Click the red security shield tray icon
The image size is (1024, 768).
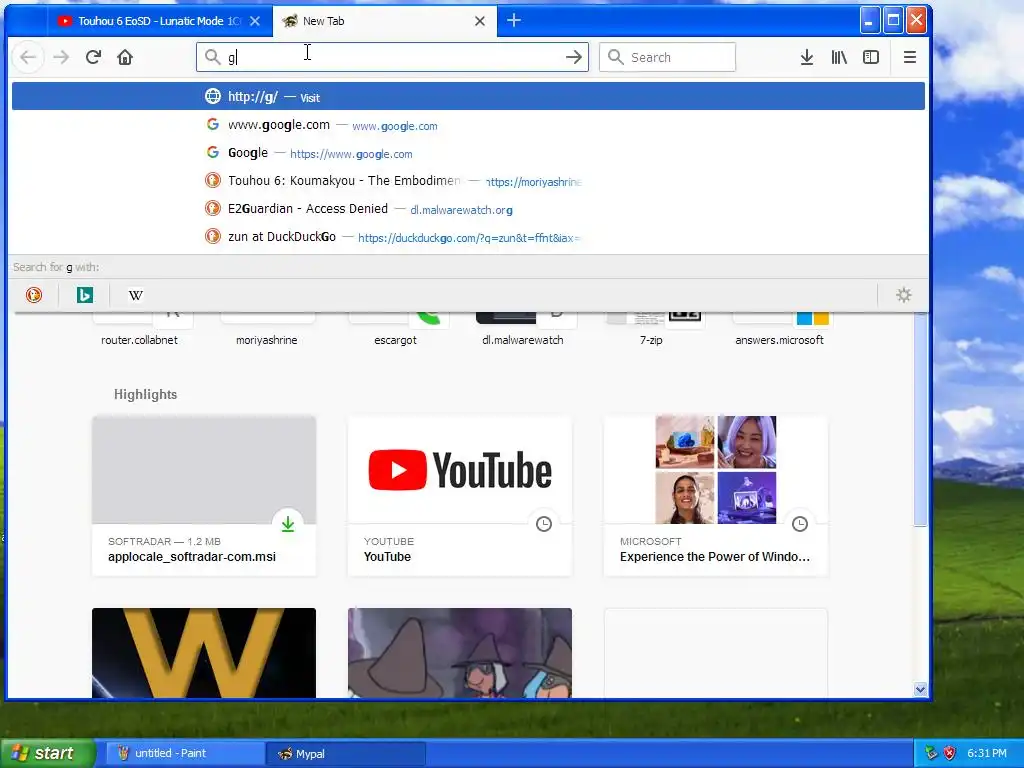949,753
